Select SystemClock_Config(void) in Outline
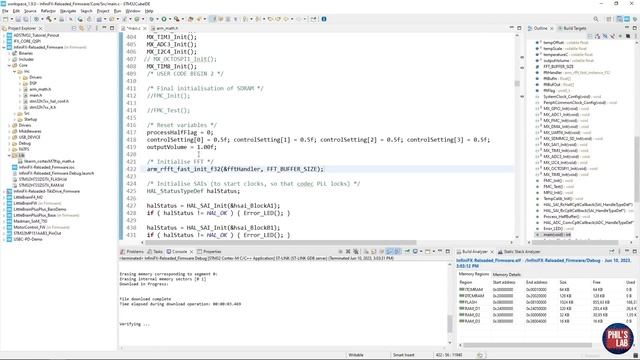This screenshot has height=360, width=640. click(567, 97)
